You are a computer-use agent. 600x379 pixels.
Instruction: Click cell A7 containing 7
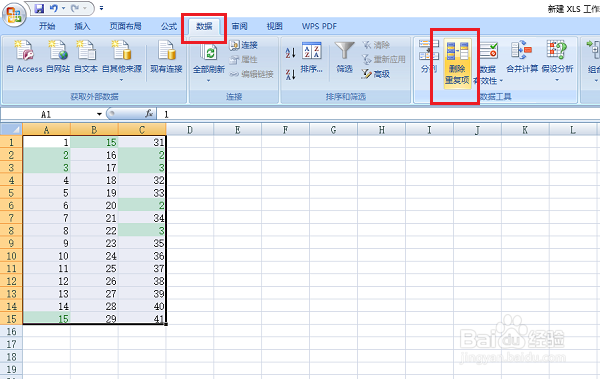click(46, 218)
